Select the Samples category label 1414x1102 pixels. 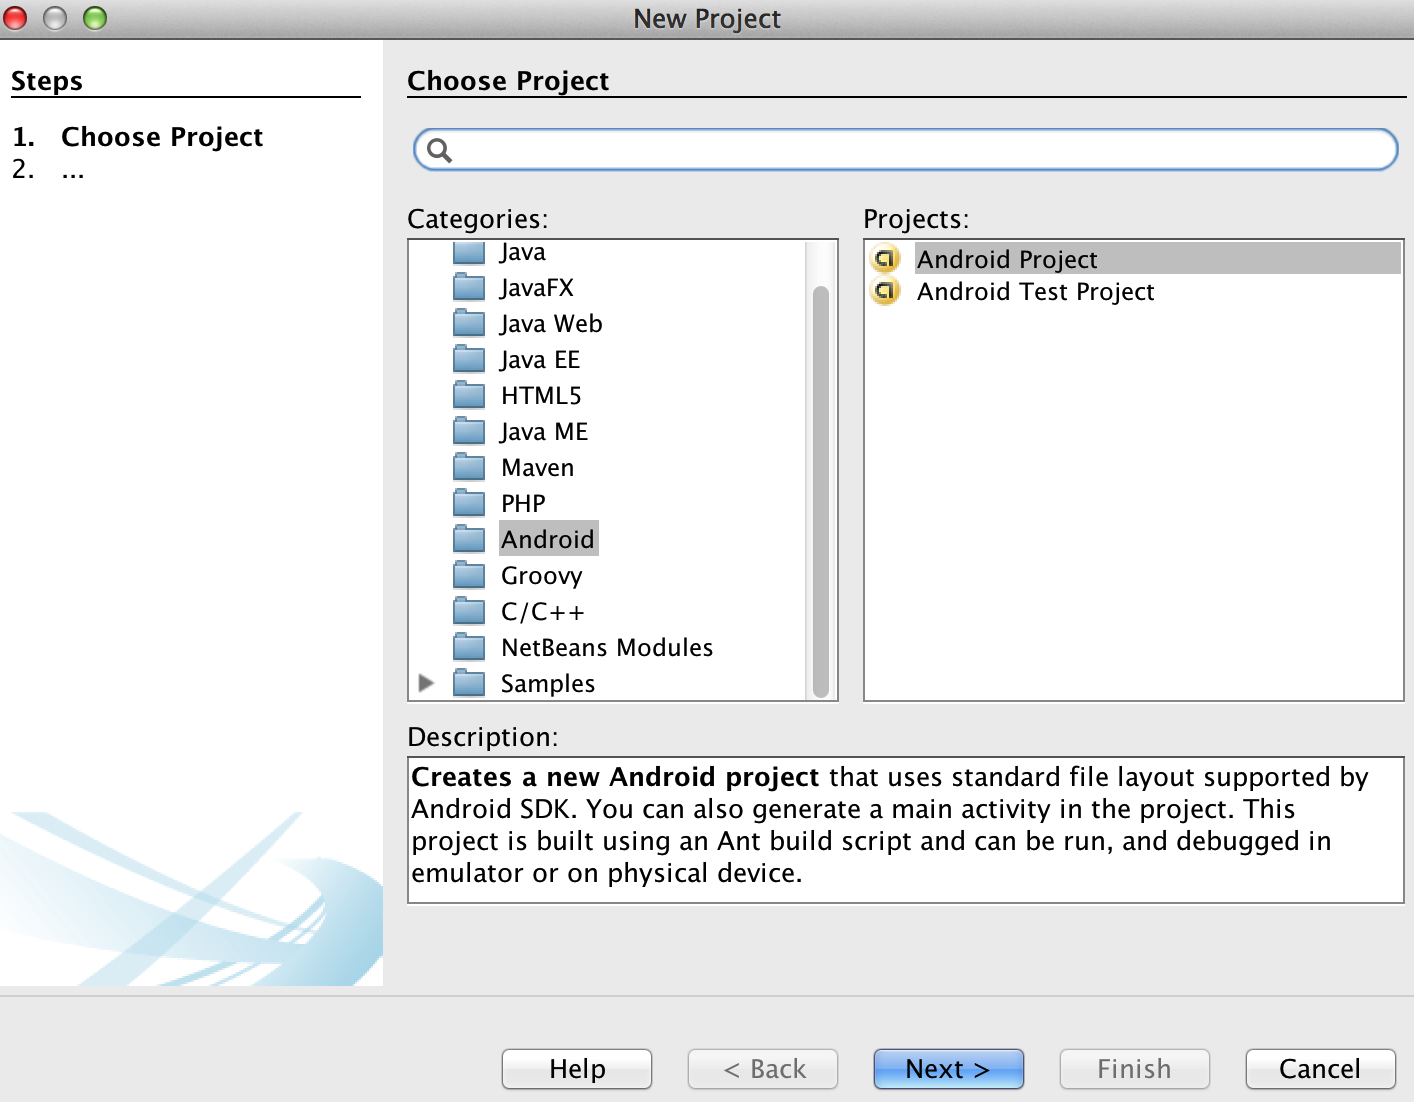548,684
